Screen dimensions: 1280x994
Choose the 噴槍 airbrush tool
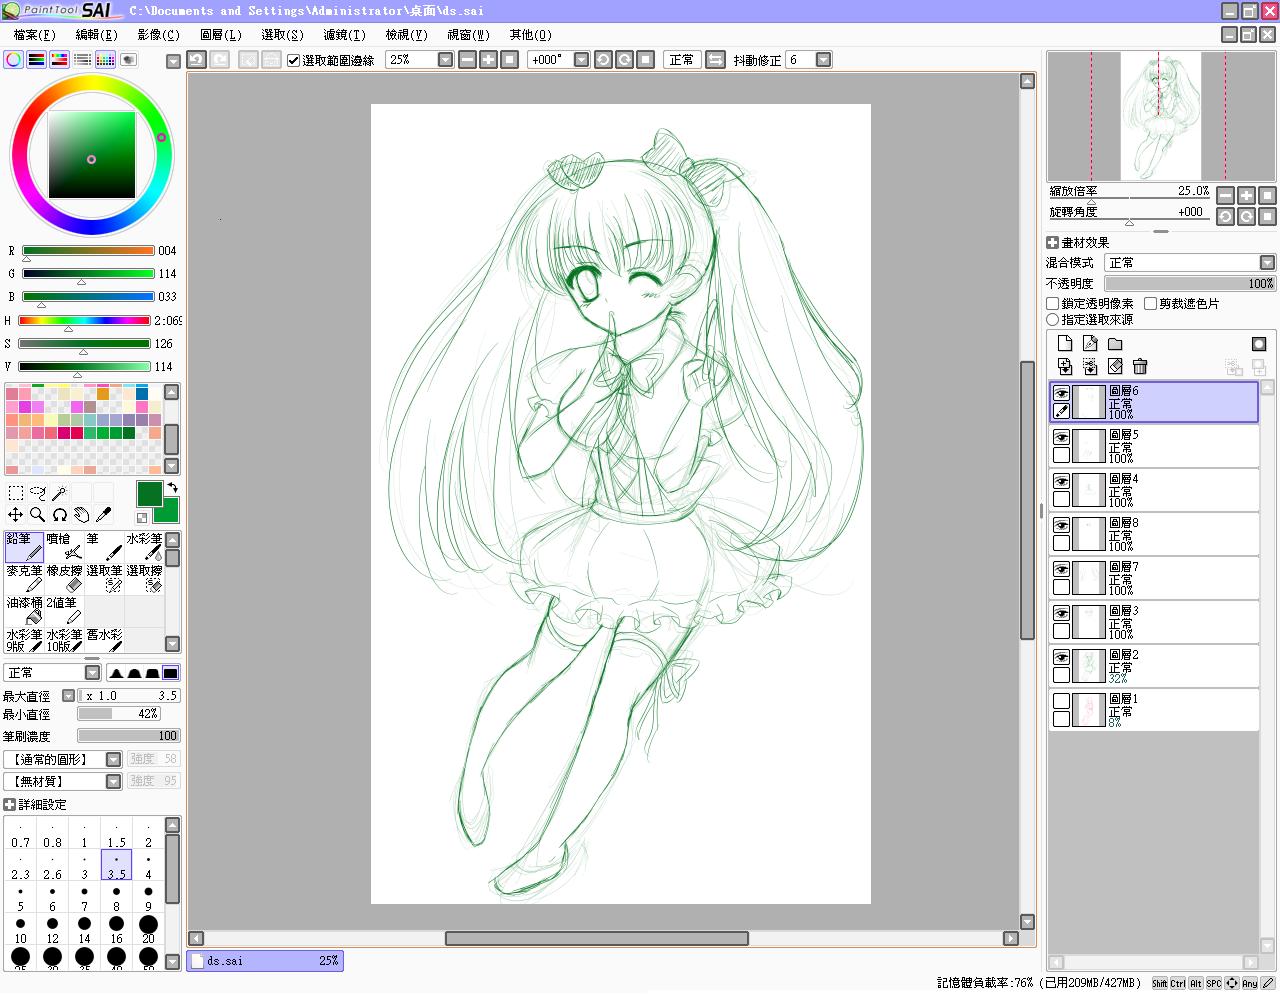click(64, 547)
